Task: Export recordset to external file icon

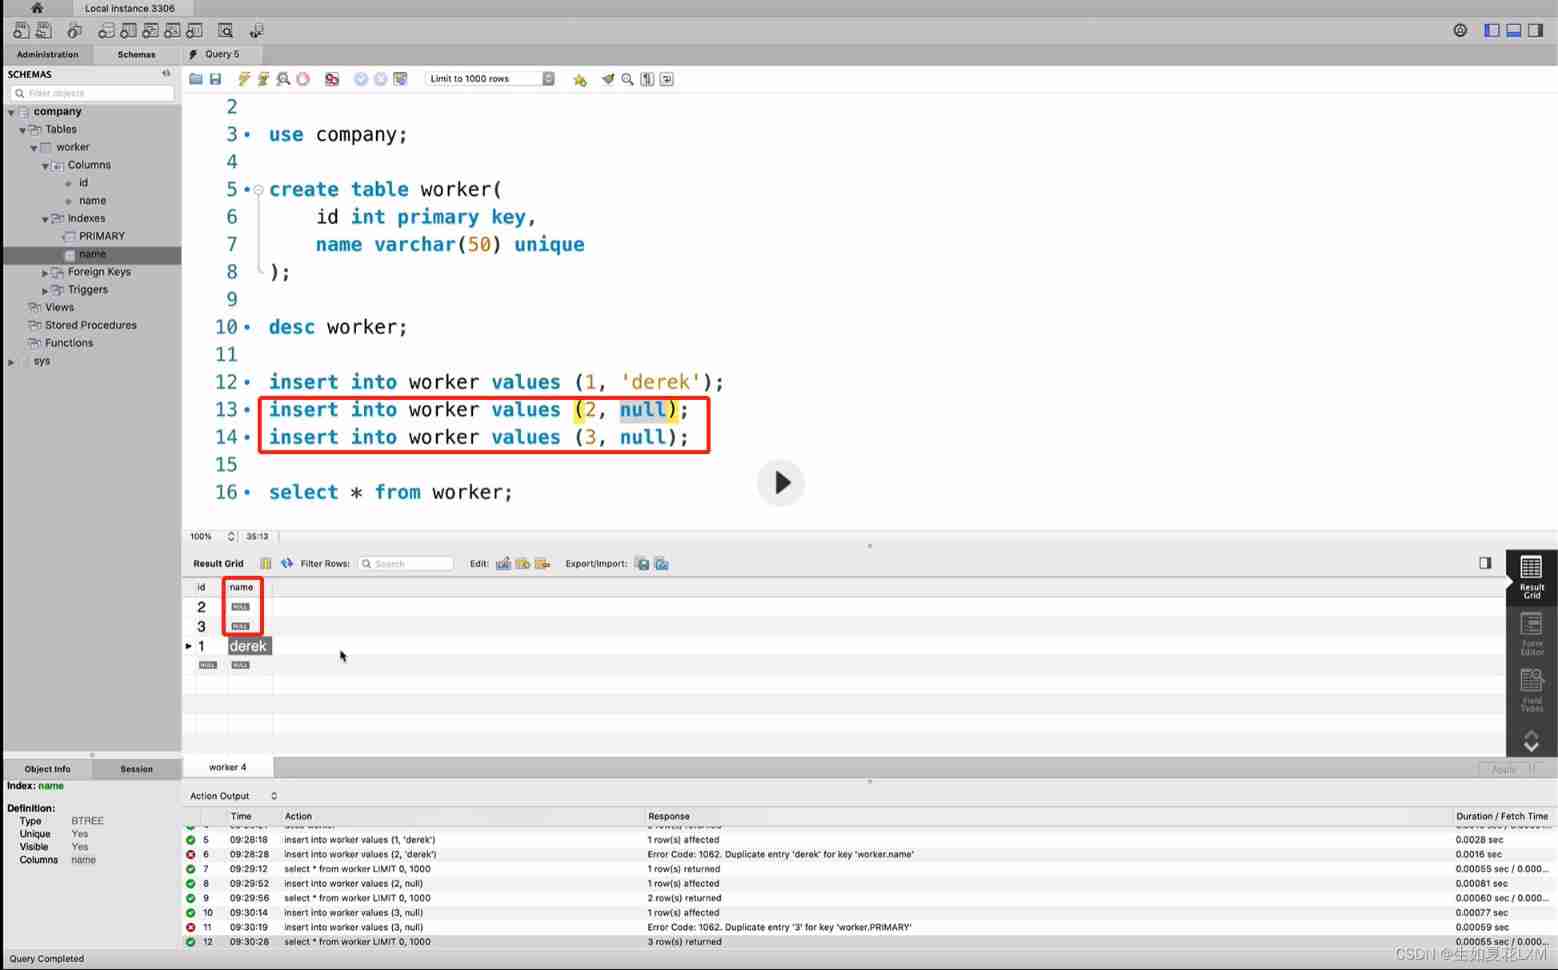Action: point(642,564)
